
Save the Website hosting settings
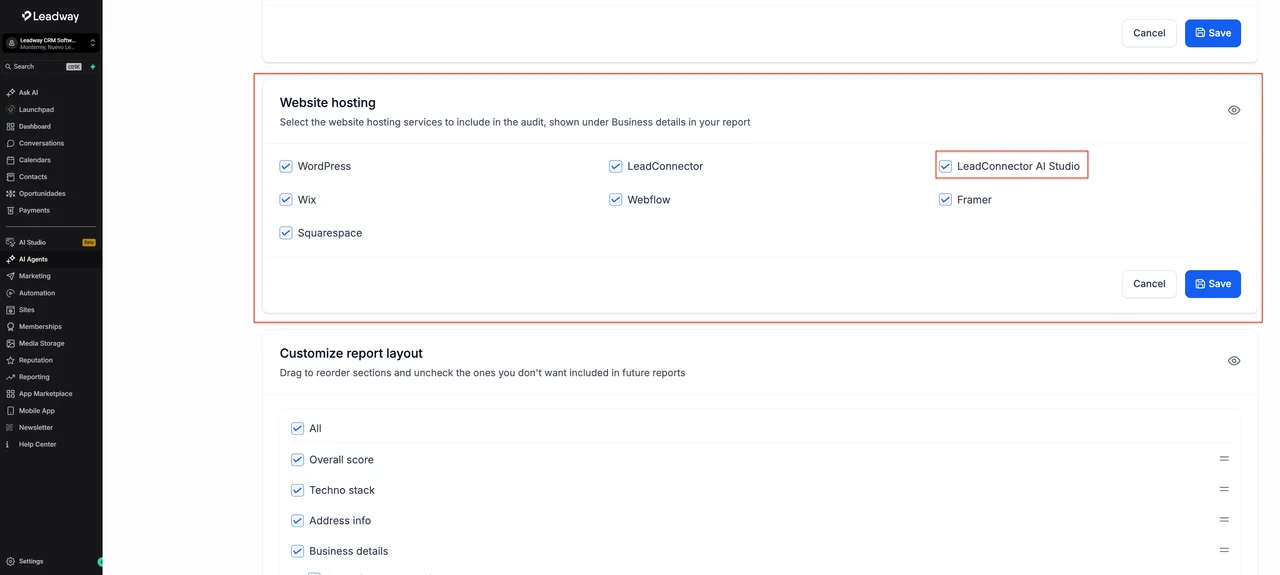[x=1213, y=284]
